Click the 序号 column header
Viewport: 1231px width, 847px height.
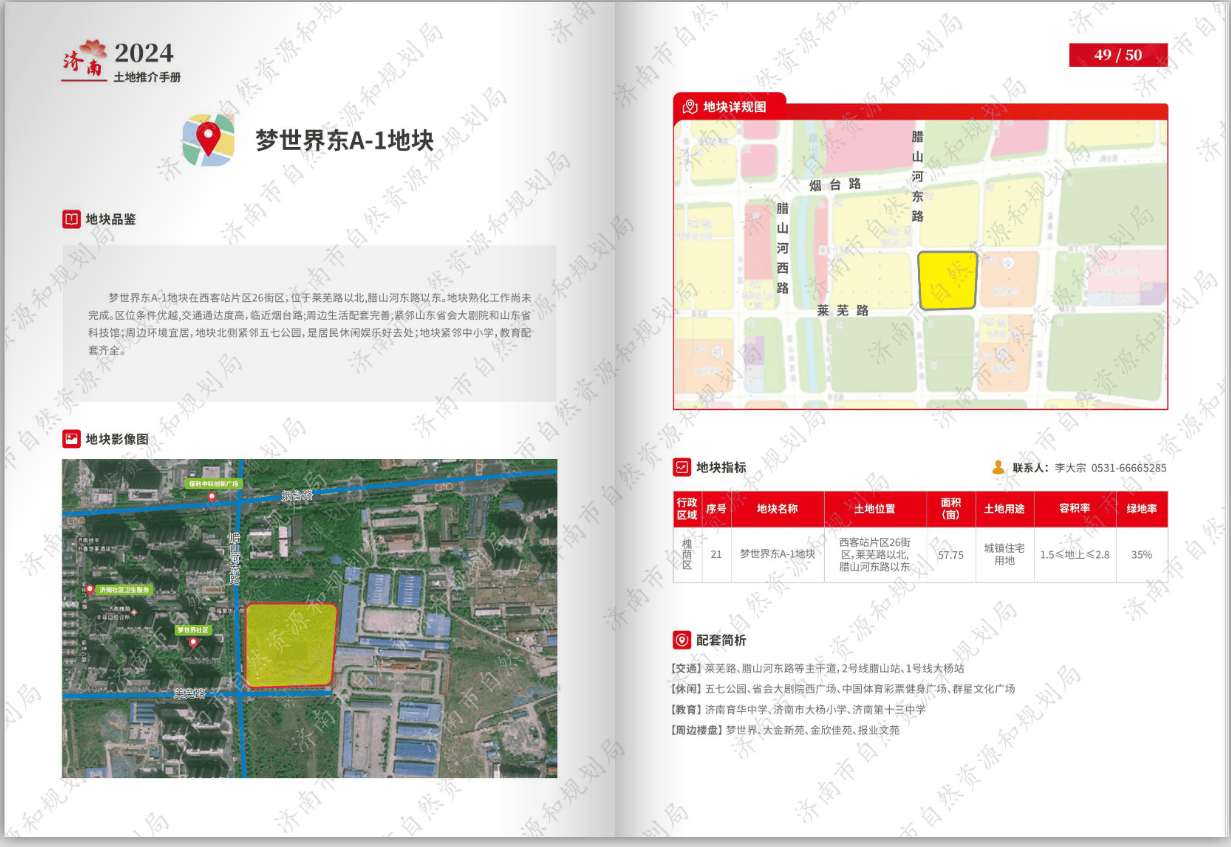(x=716, y=509)
